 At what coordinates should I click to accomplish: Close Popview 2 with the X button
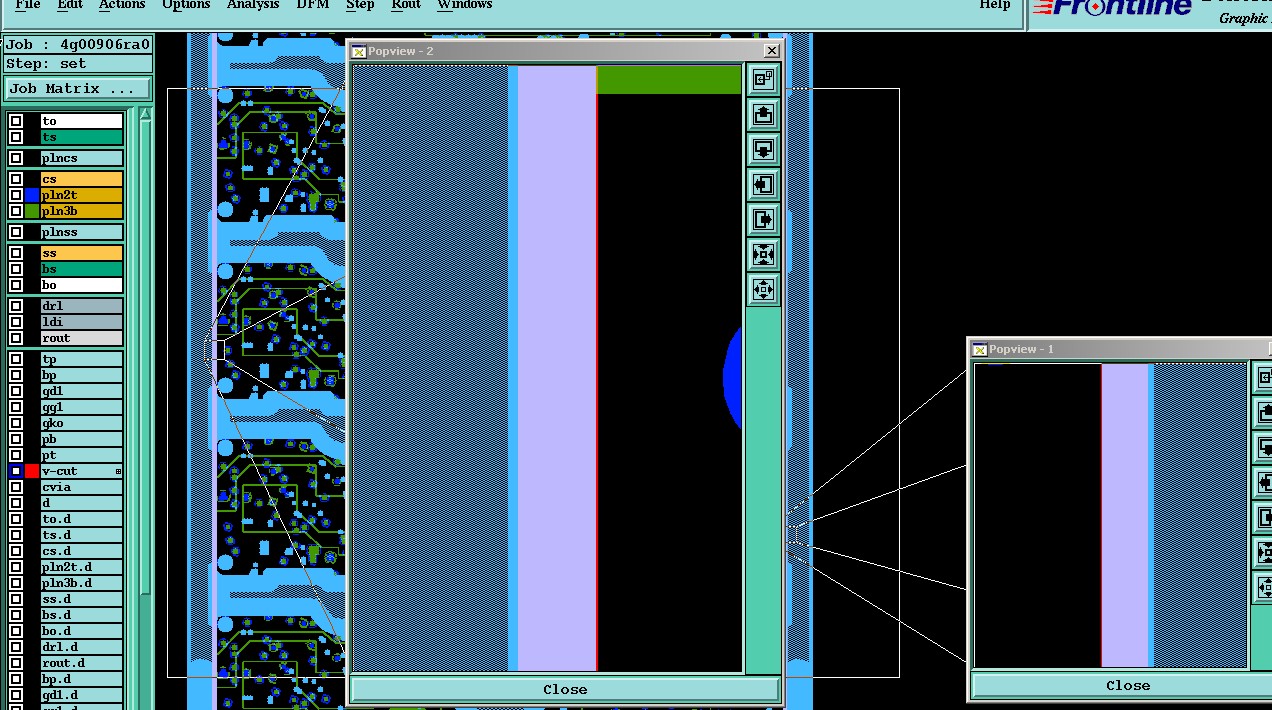pos(772,51)
